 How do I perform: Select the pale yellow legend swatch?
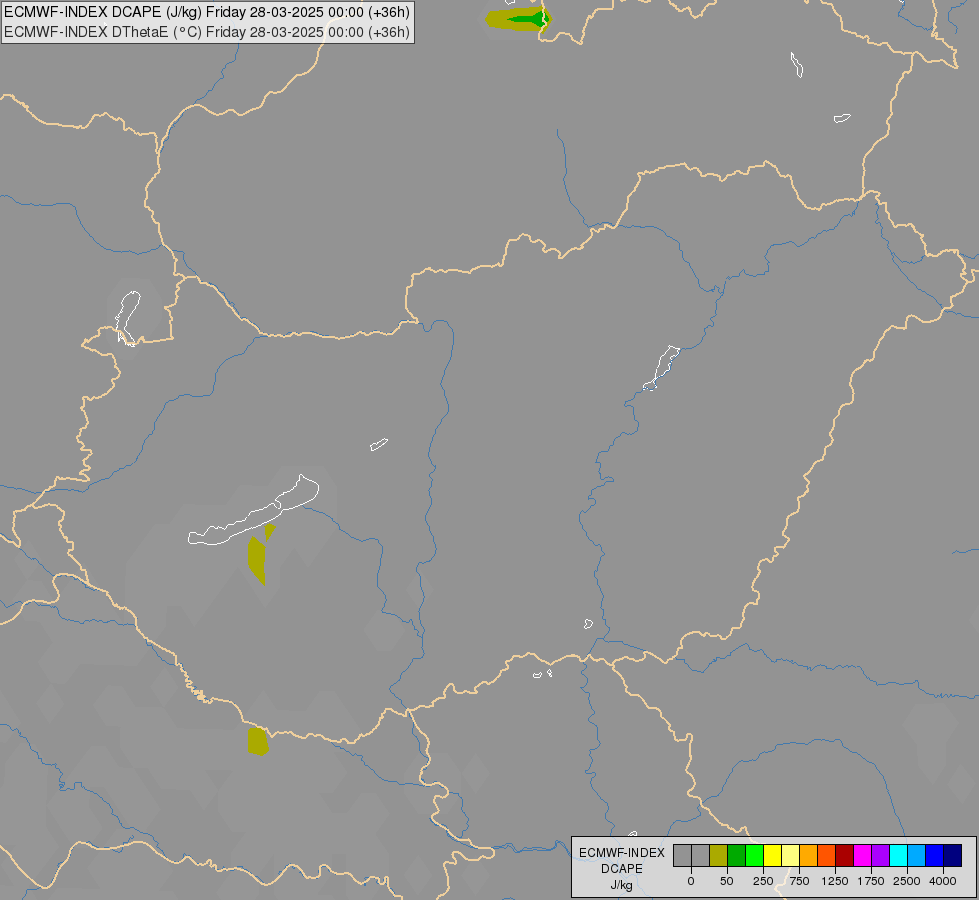tap(790, 856)
